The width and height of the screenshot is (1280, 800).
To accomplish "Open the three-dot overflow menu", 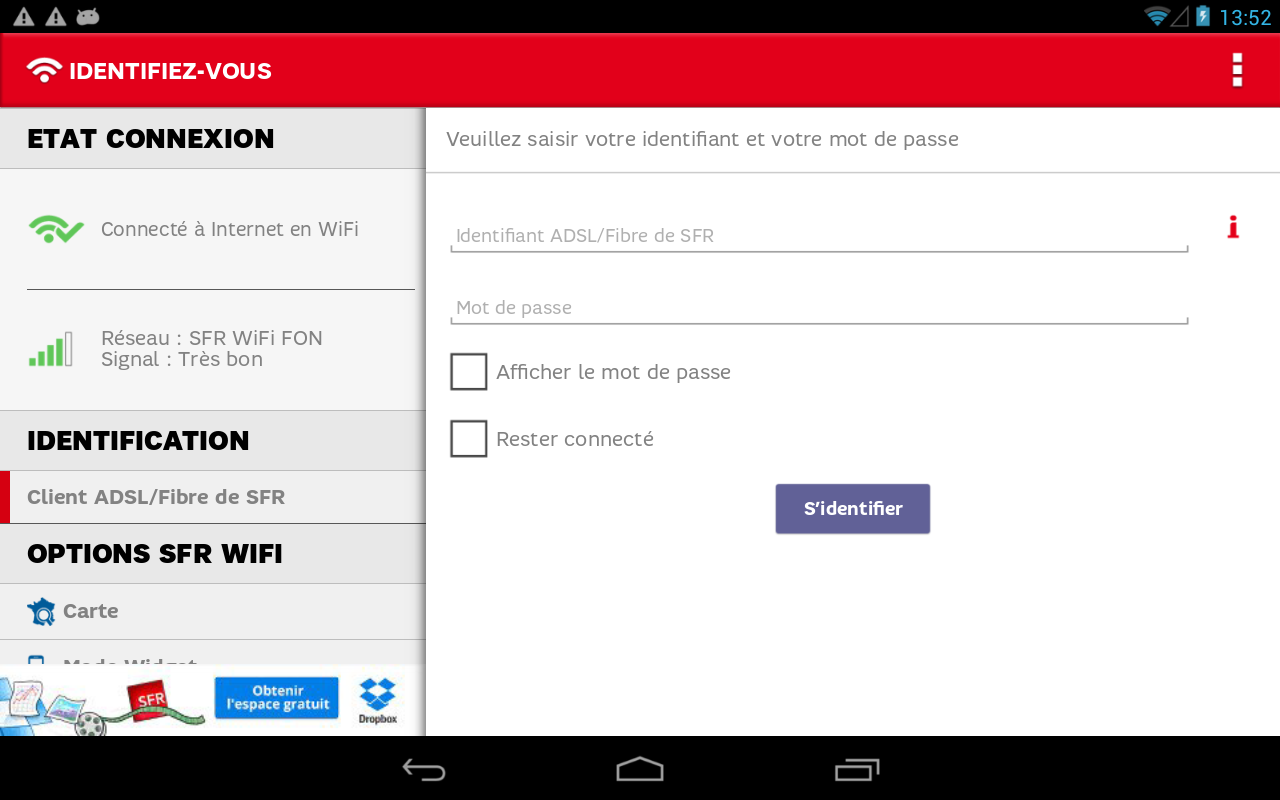I will click(1237, 70).
